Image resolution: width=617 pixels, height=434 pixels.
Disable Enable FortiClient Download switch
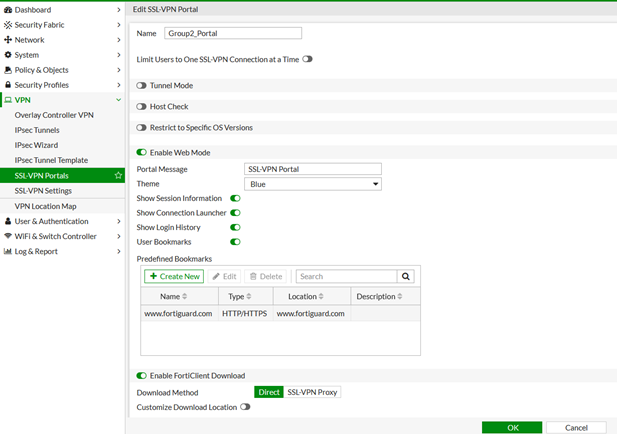pyautogui.click(x=141, y=376)
